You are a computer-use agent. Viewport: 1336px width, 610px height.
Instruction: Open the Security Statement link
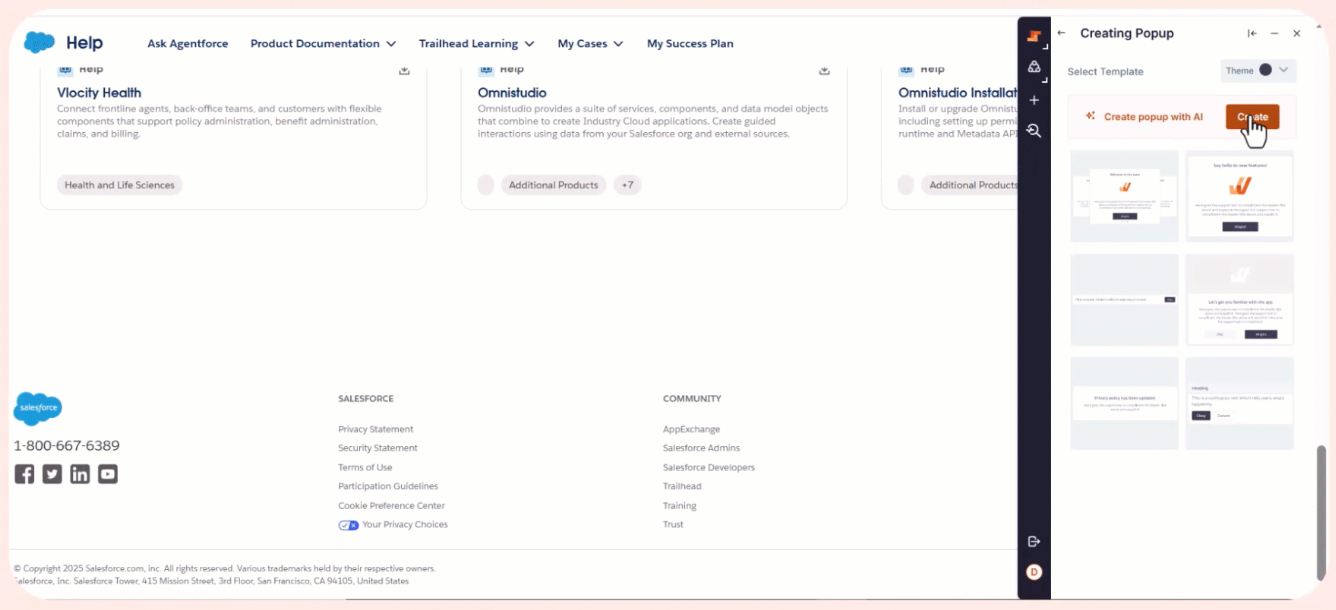(378, 448)
